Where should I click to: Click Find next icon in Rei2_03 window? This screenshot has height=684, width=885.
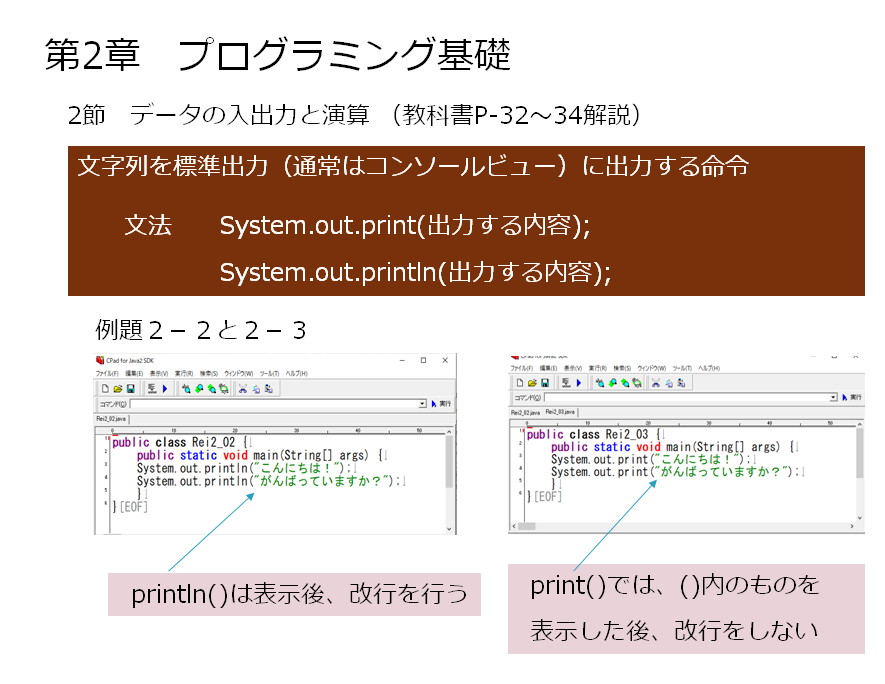tap(625, 383)
